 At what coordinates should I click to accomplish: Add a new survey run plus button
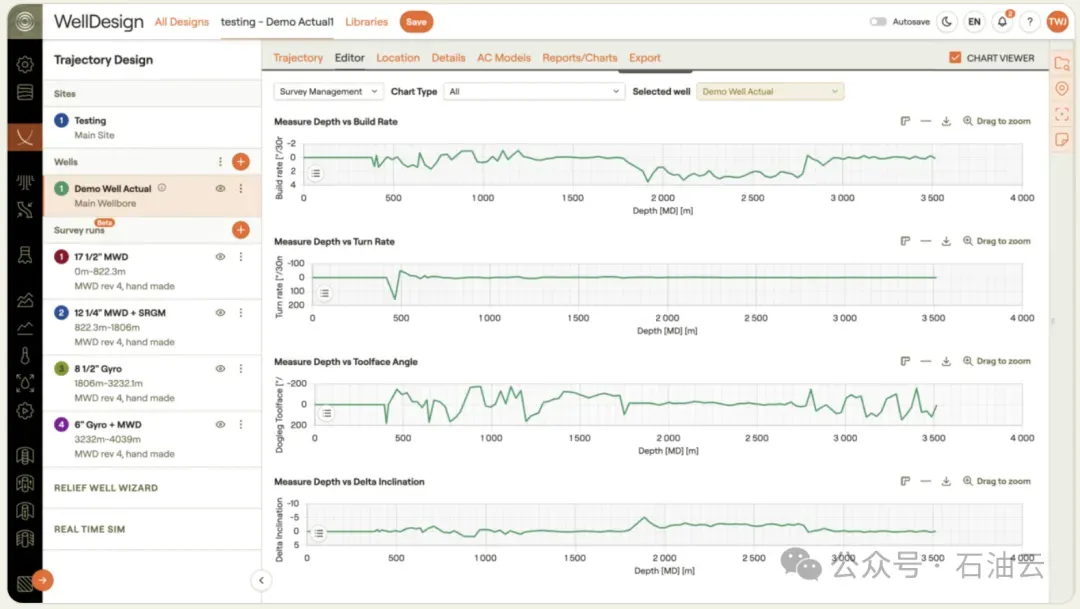(x=240, y=230)
